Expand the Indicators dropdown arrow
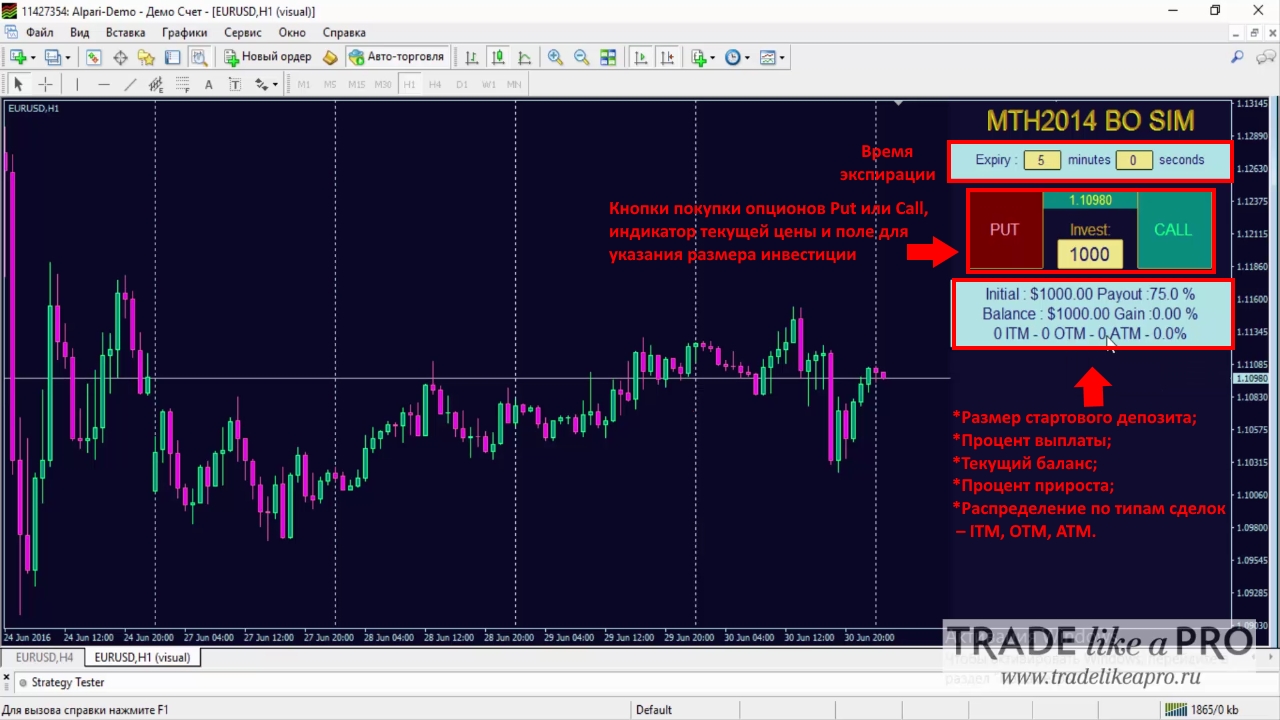This screenshot has width=1280, height=720. click(x=713, y=58)
